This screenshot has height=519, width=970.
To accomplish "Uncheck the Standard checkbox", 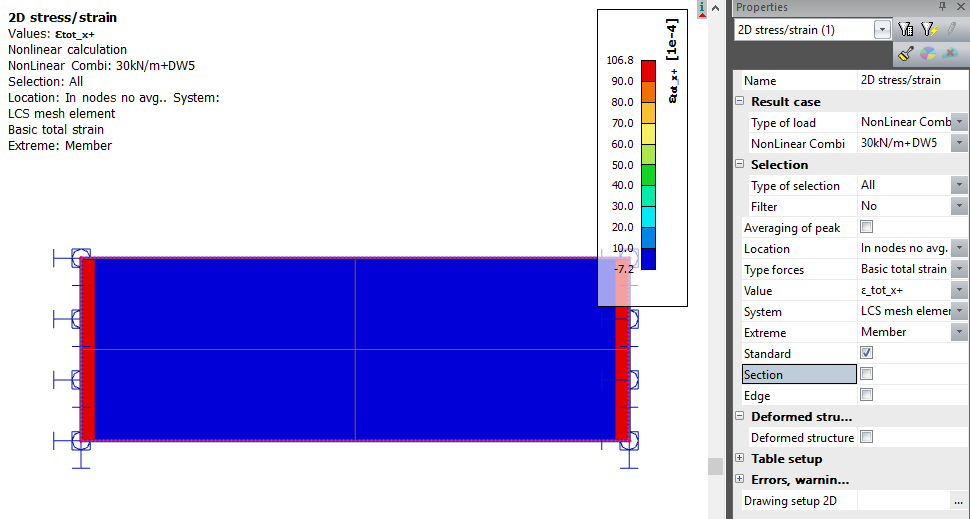I will [x=866, y=353].
